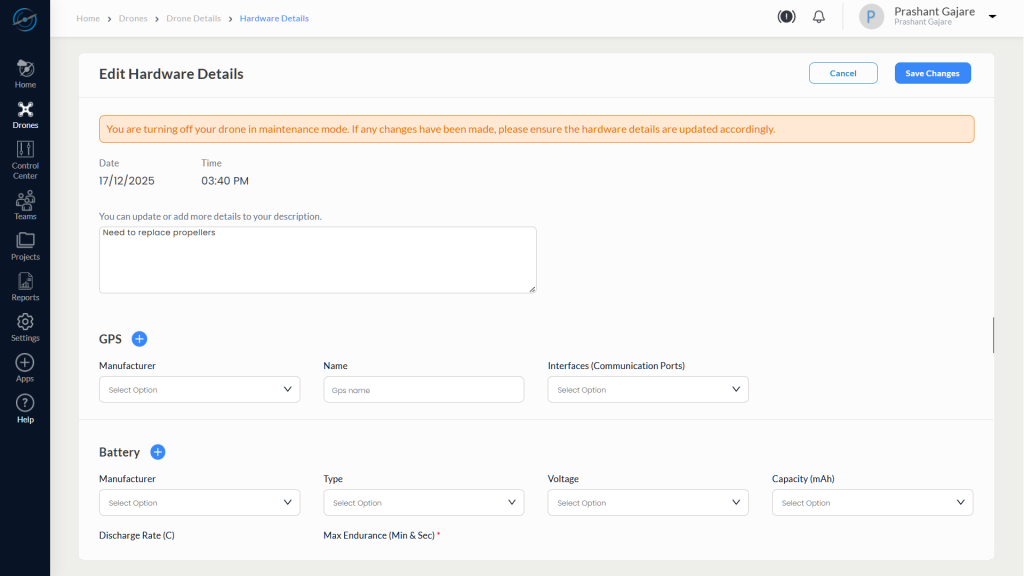Click the Save Changes button

[932, 73]
